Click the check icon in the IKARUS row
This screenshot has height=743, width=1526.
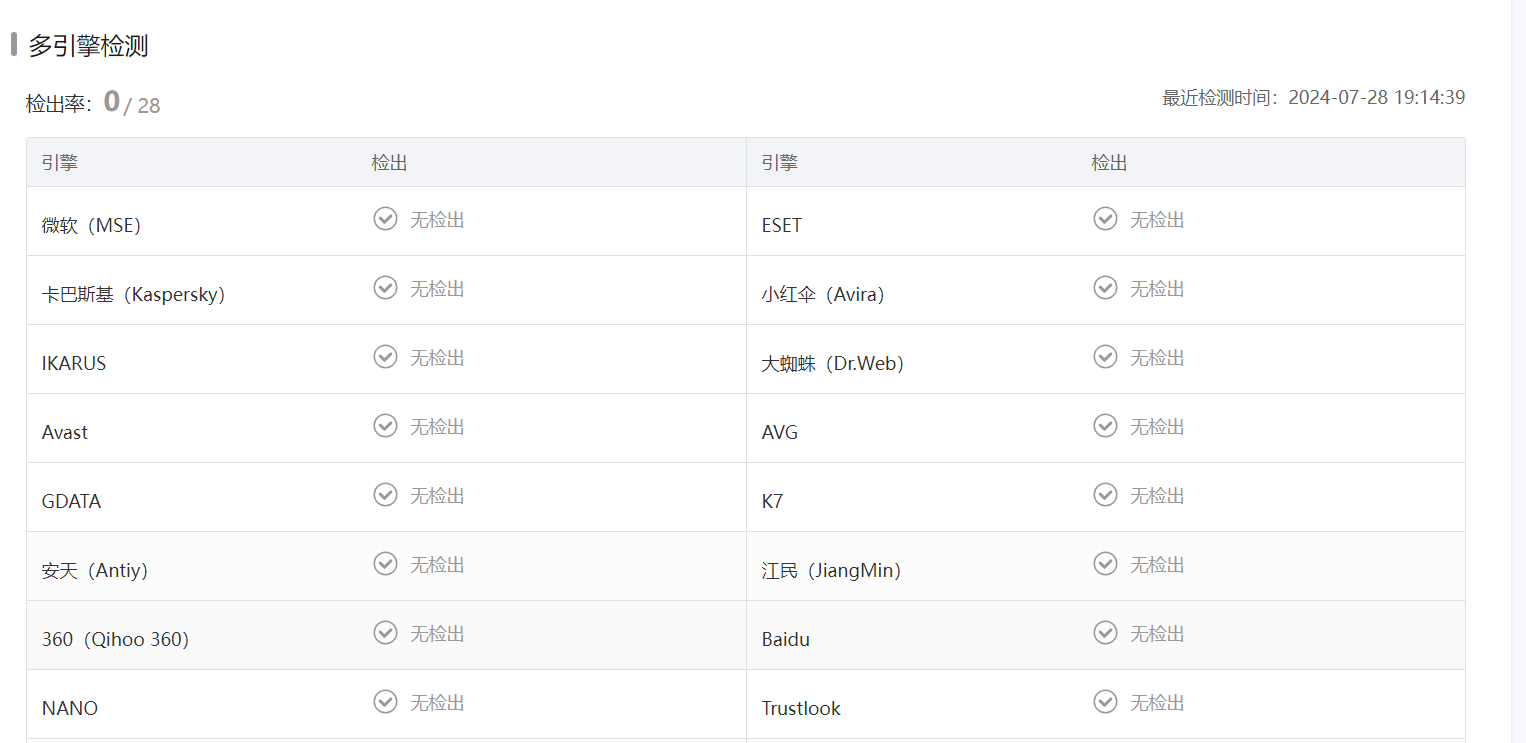pos(385,357)
